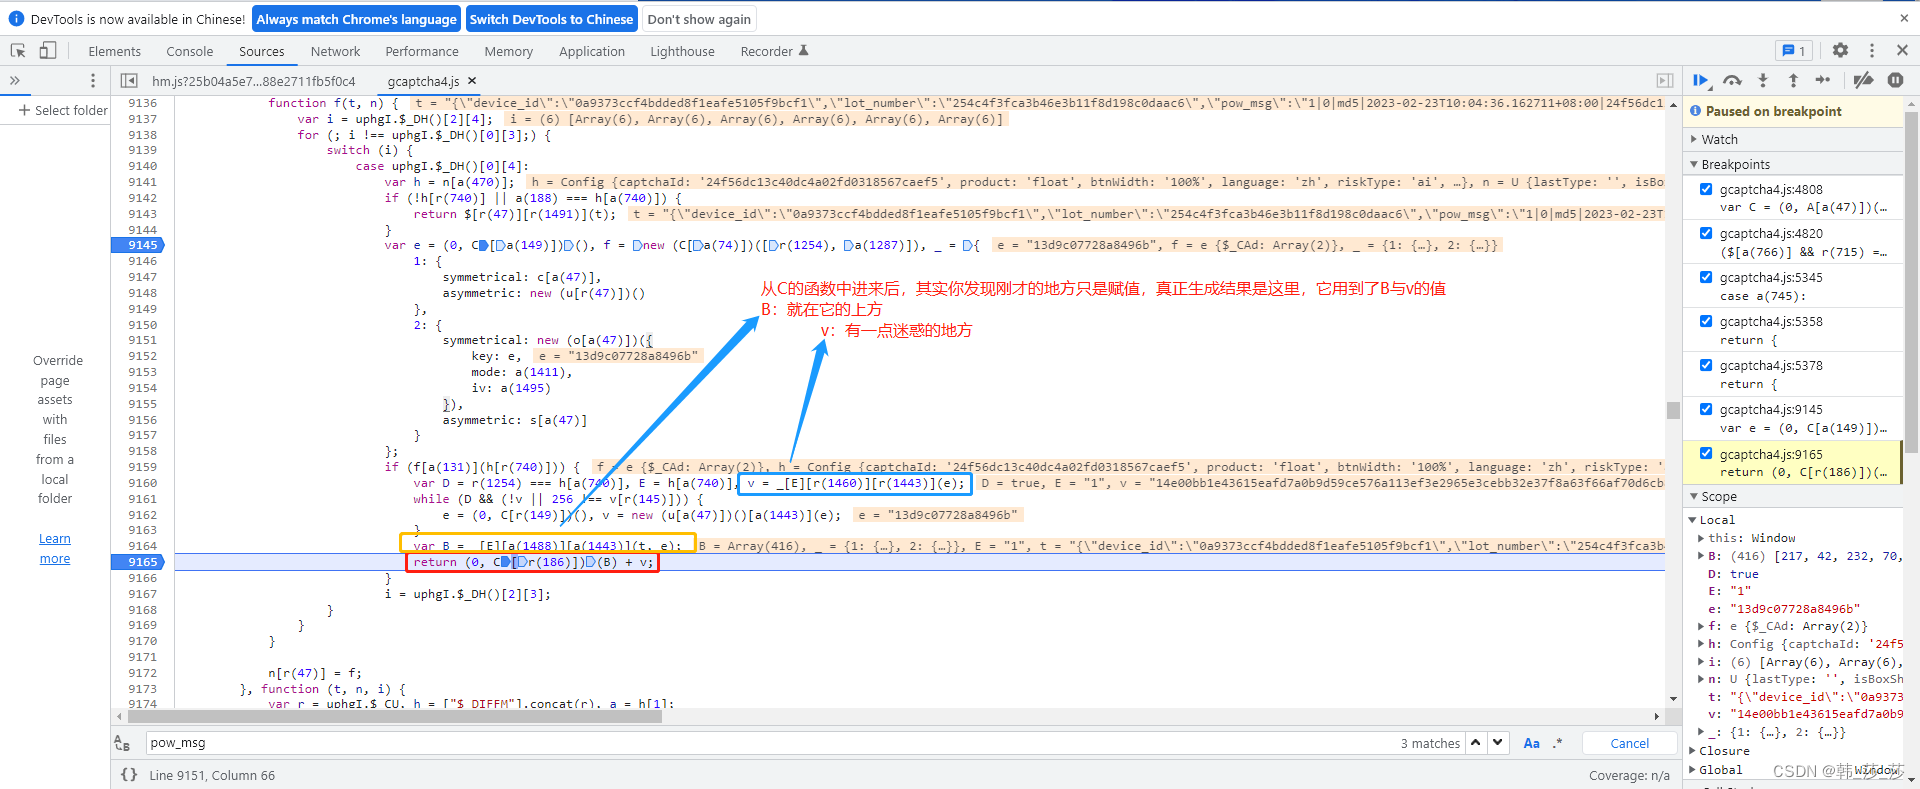This screenshot has height=789, width=1920.
Task: Hide the navigator sidebar
Action: pos(129,80)
